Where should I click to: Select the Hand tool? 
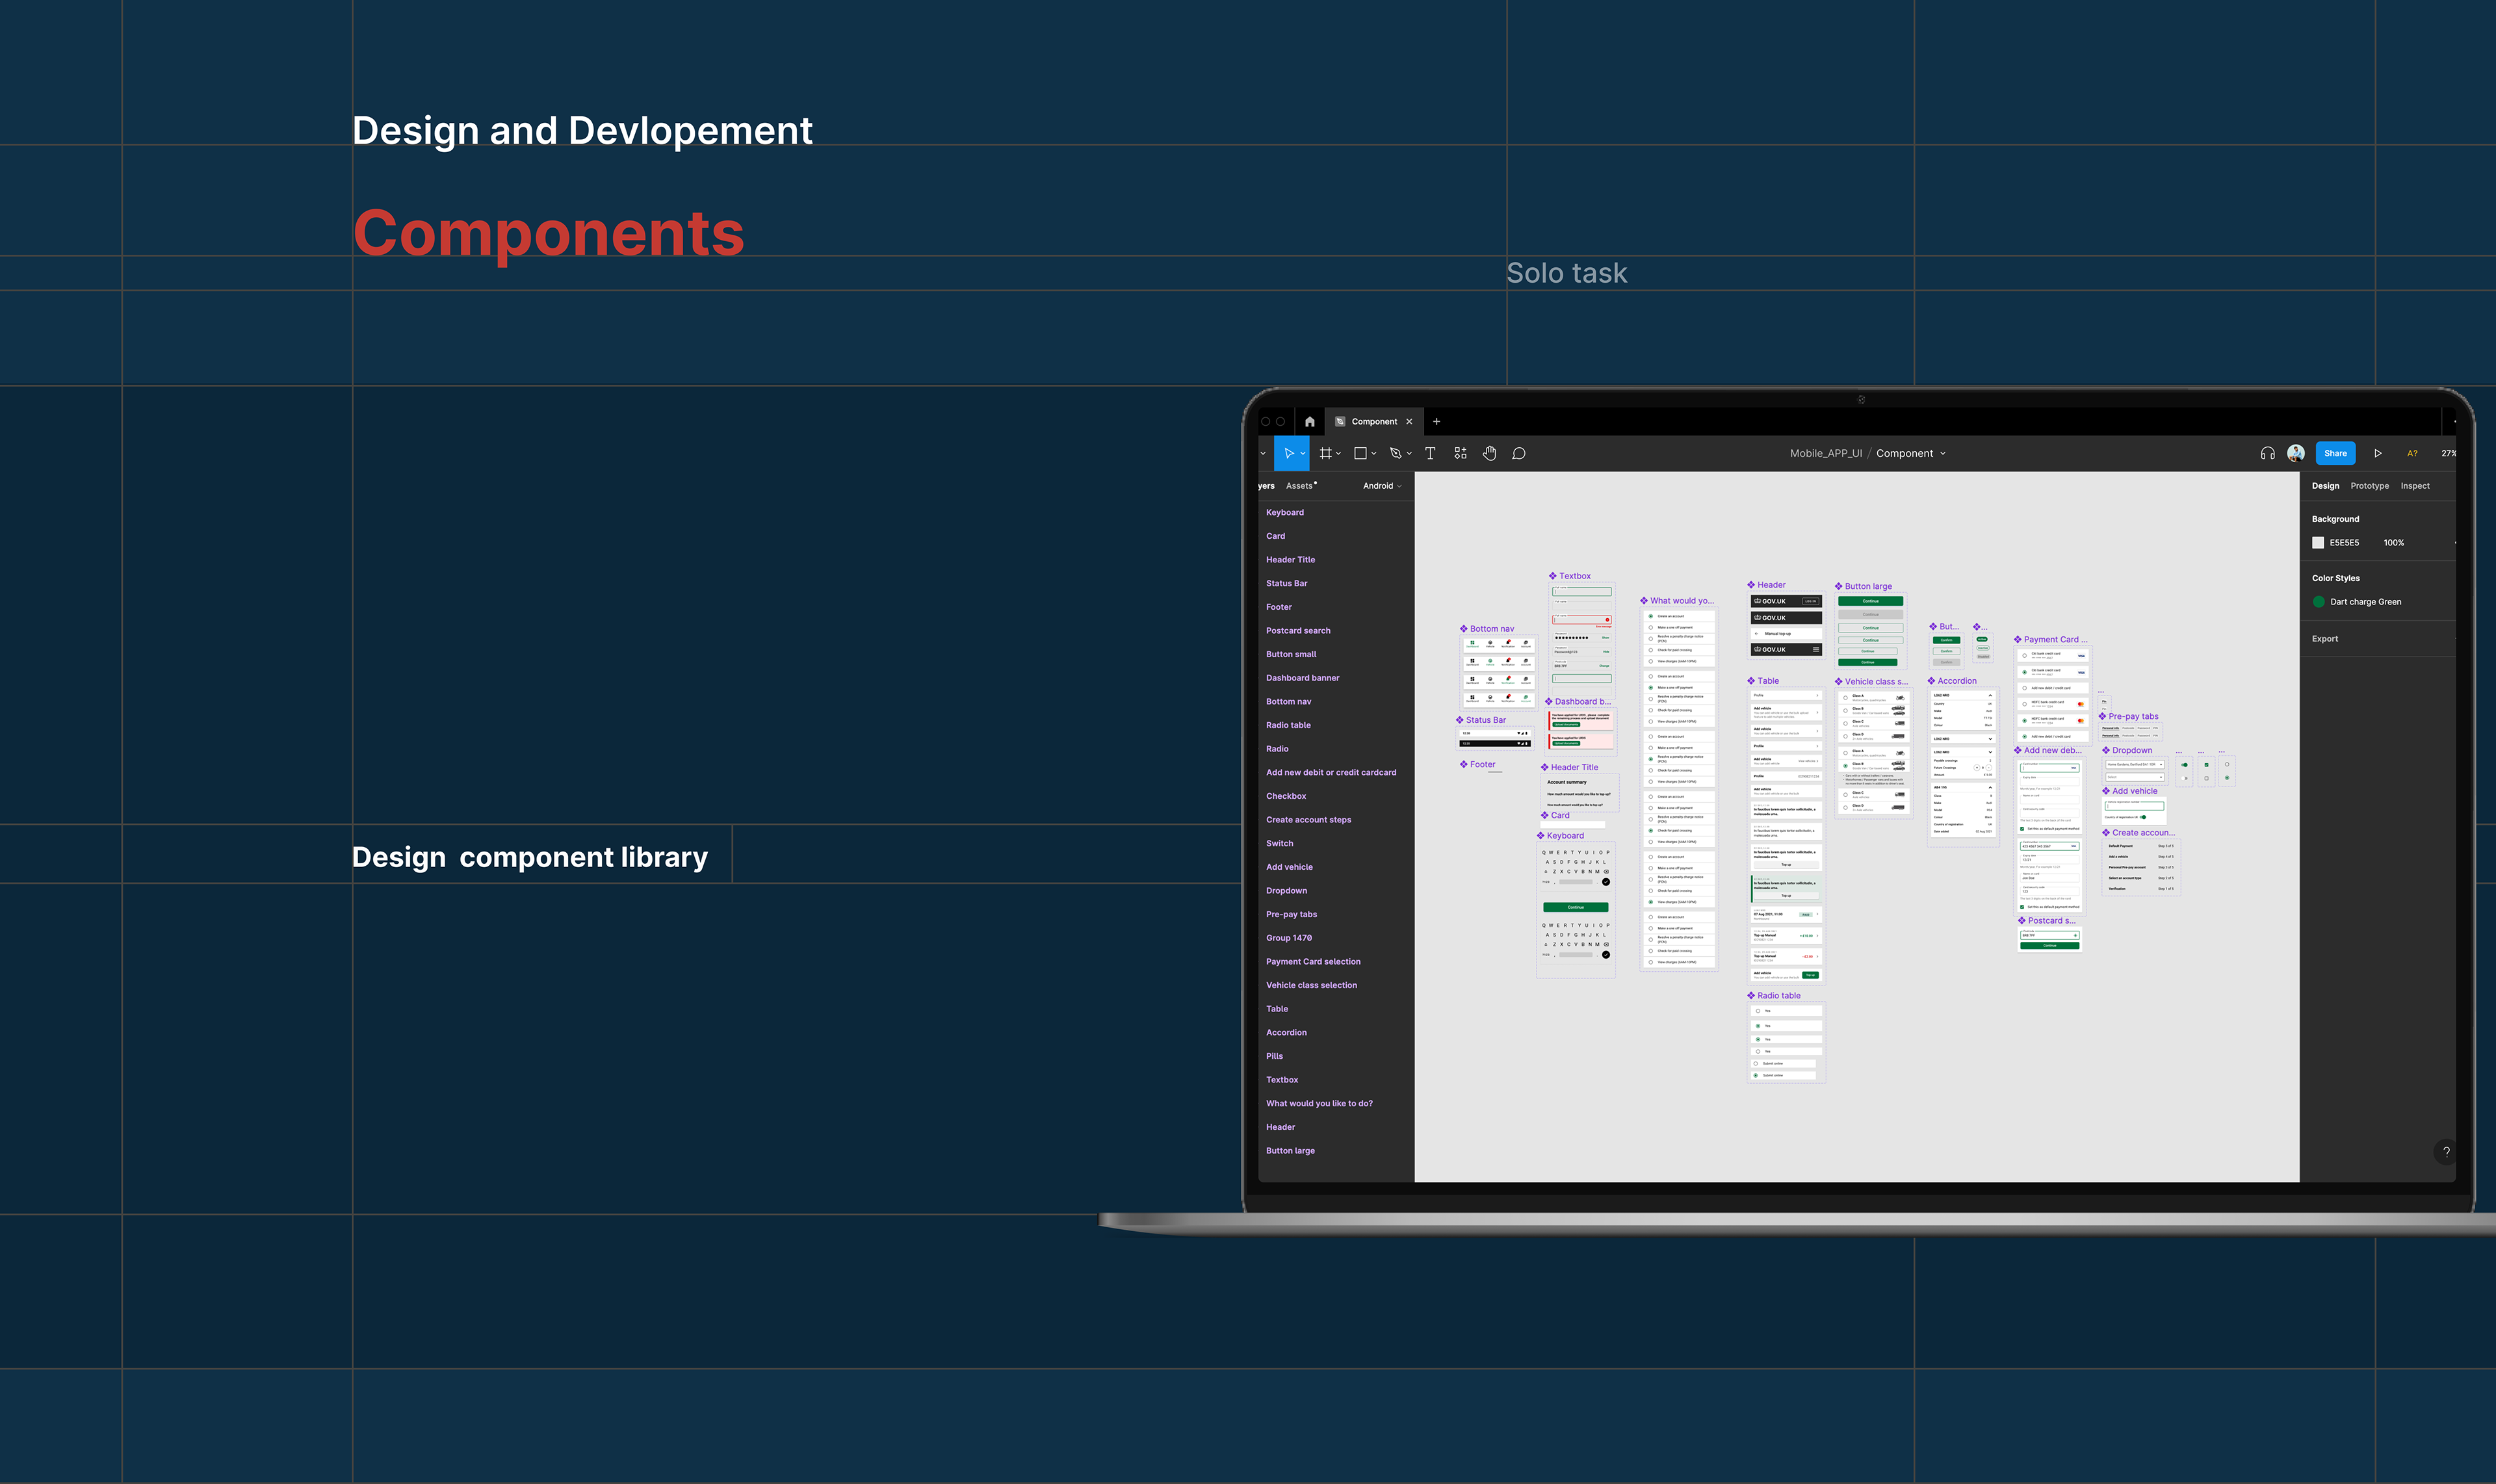pos(1489,454)
